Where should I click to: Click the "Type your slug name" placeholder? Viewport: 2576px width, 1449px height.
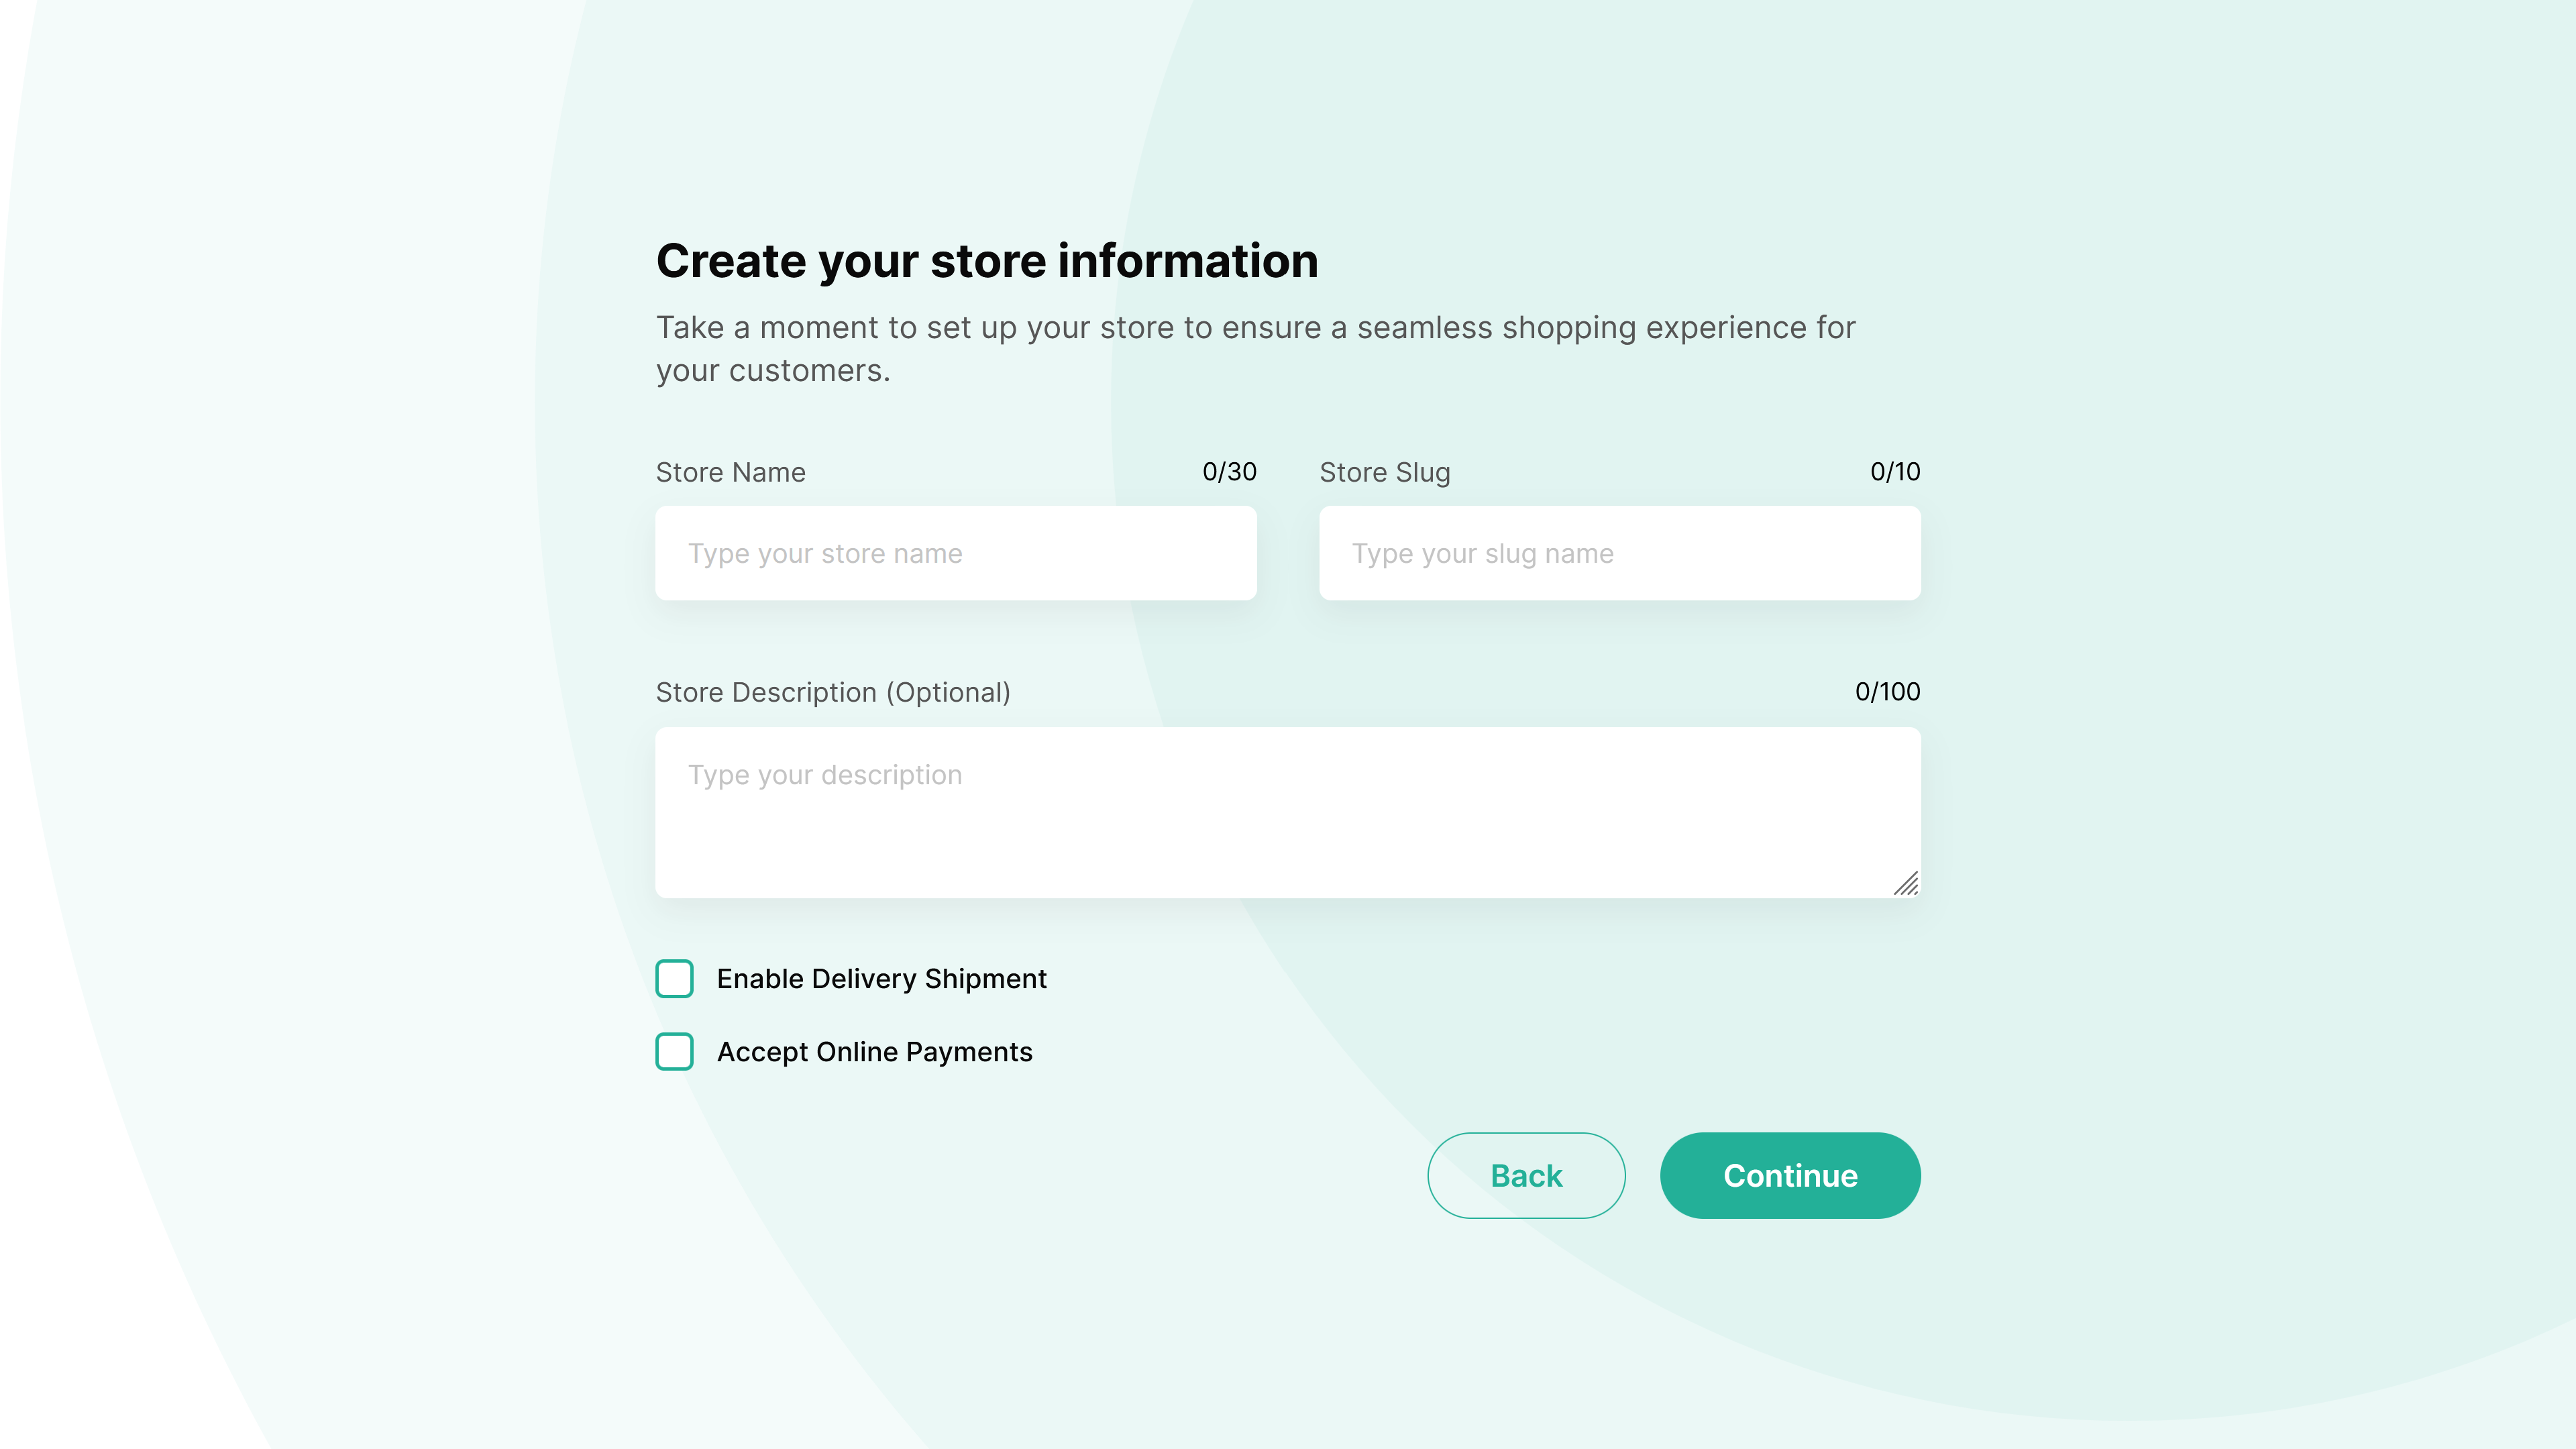pos(1482,554)
